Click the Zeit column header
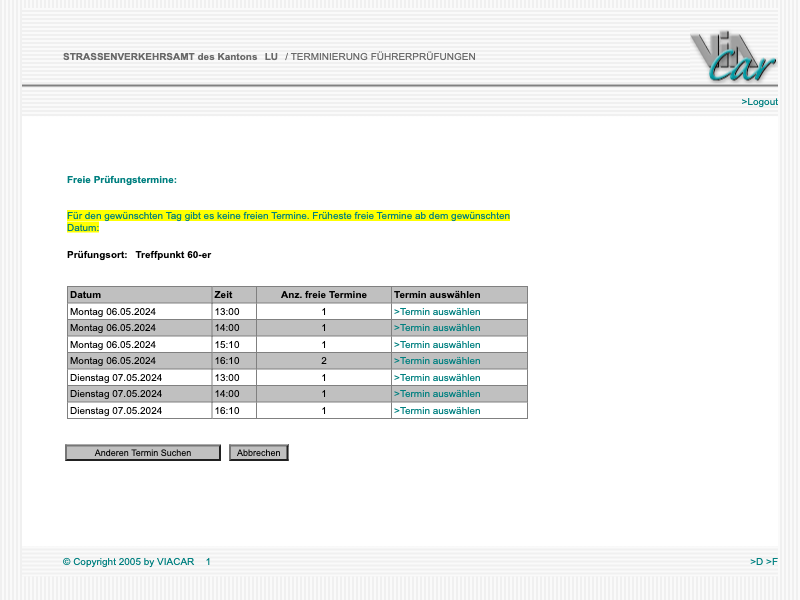 coord(223,295)
